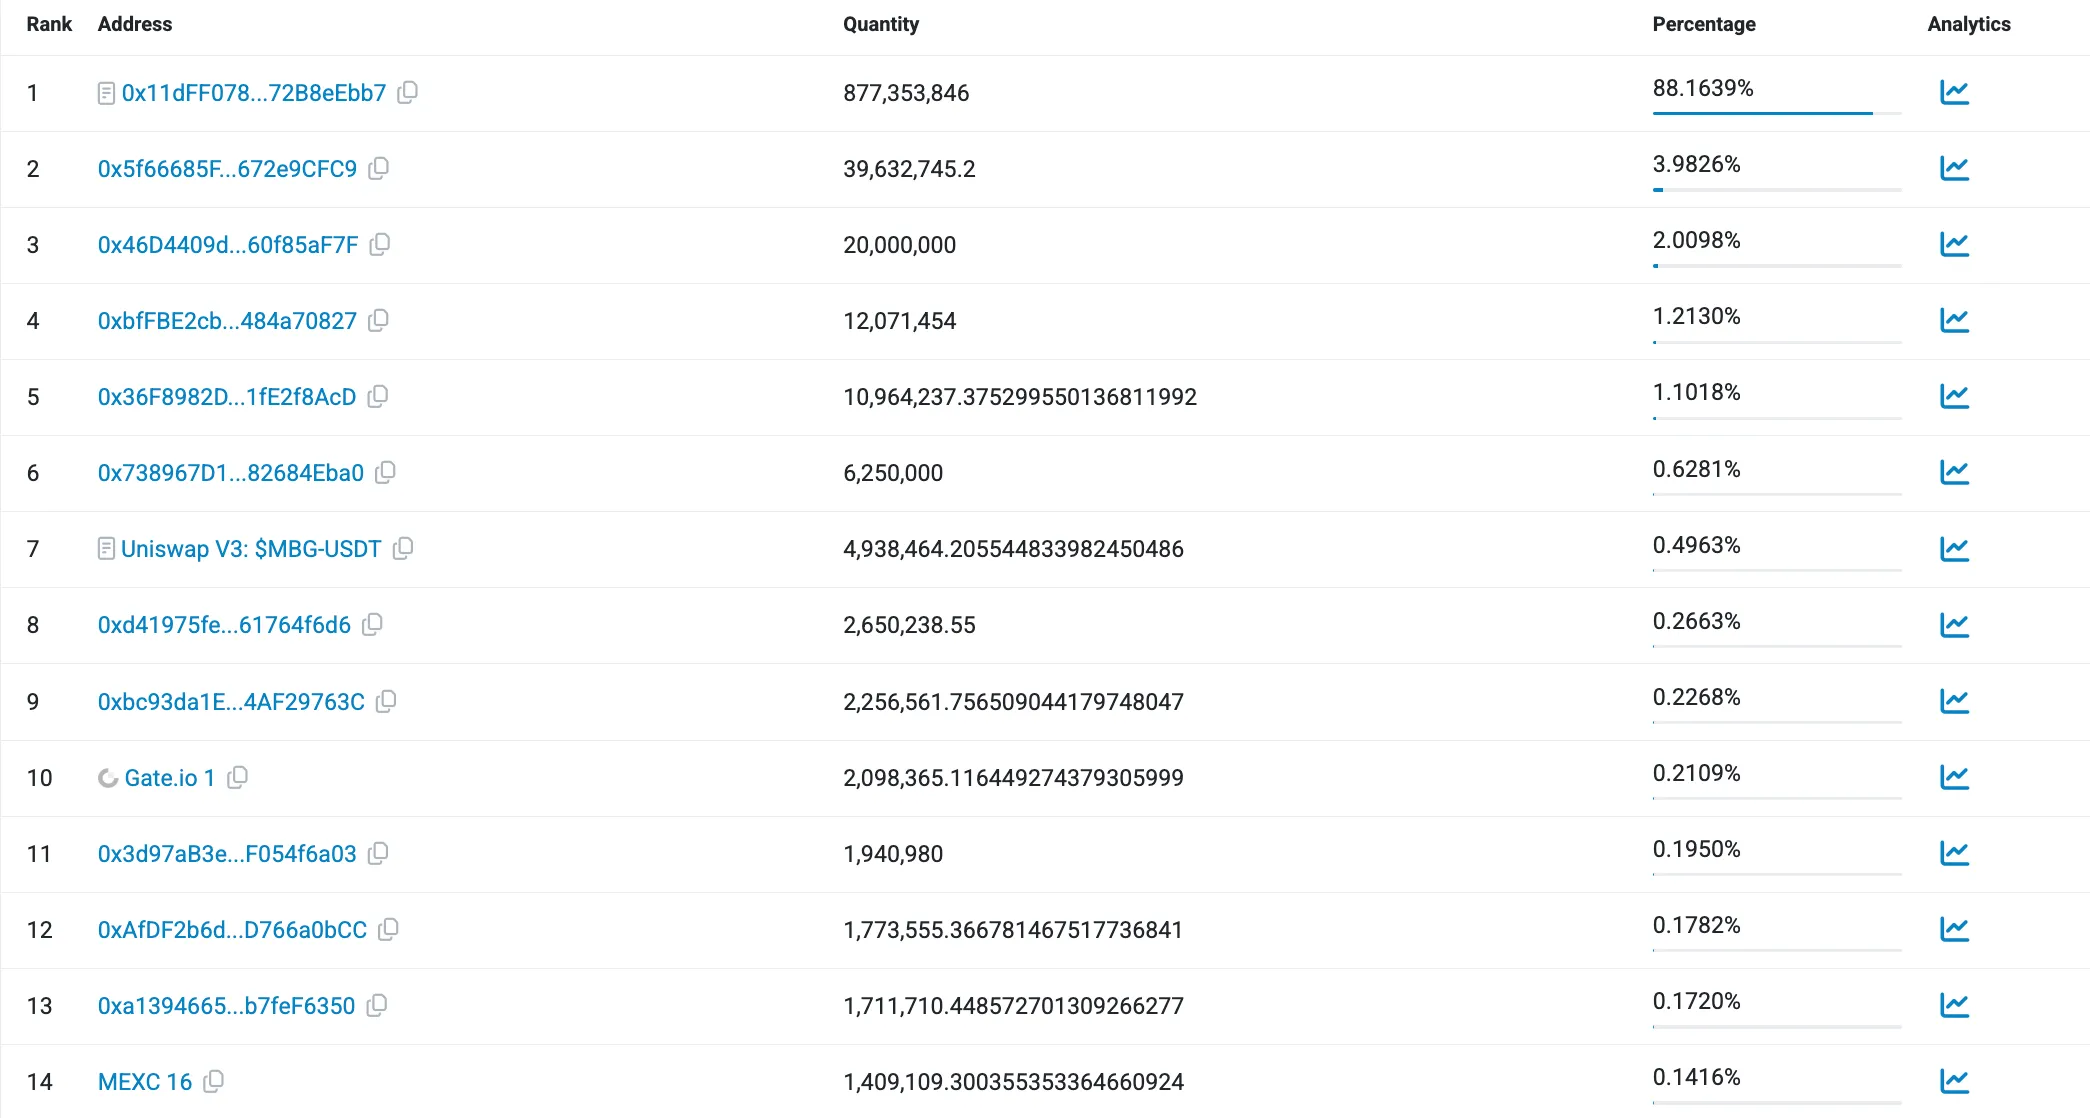Open analytics chart for MEXC 16 row
The image size is (2090, 1118).
point(1954,1081)
